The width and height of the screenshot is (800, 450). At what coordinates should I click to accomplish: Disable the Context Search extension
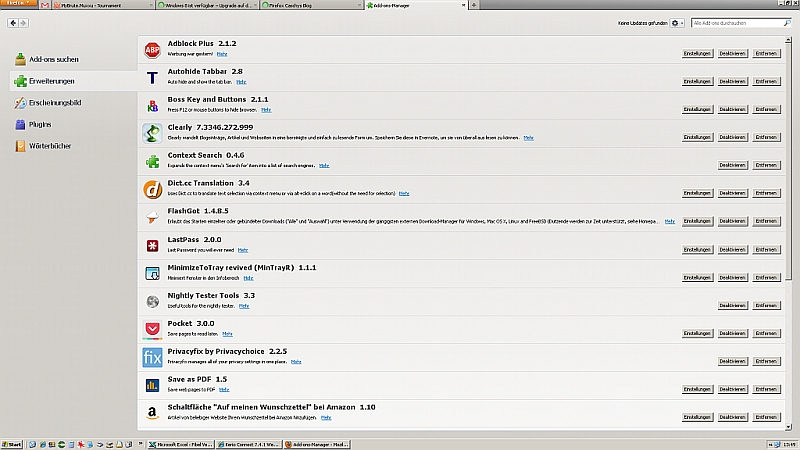point(732,165)
